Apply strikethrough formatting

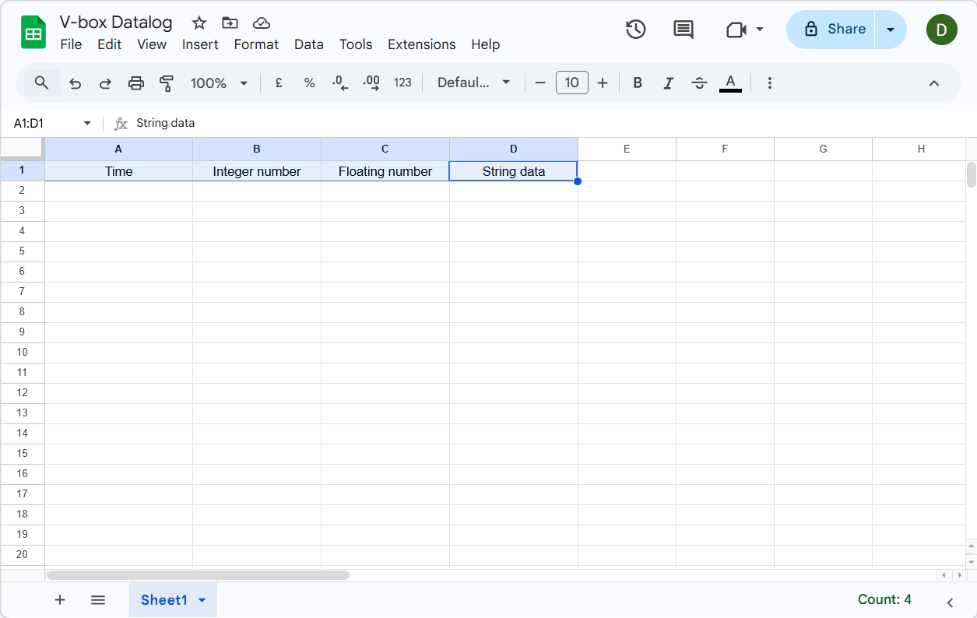699,83
